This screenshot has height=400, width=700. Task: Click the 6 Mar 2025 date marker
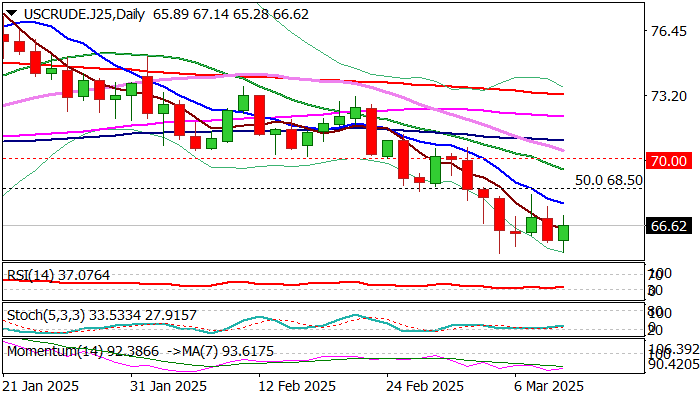tap(546, 385)
